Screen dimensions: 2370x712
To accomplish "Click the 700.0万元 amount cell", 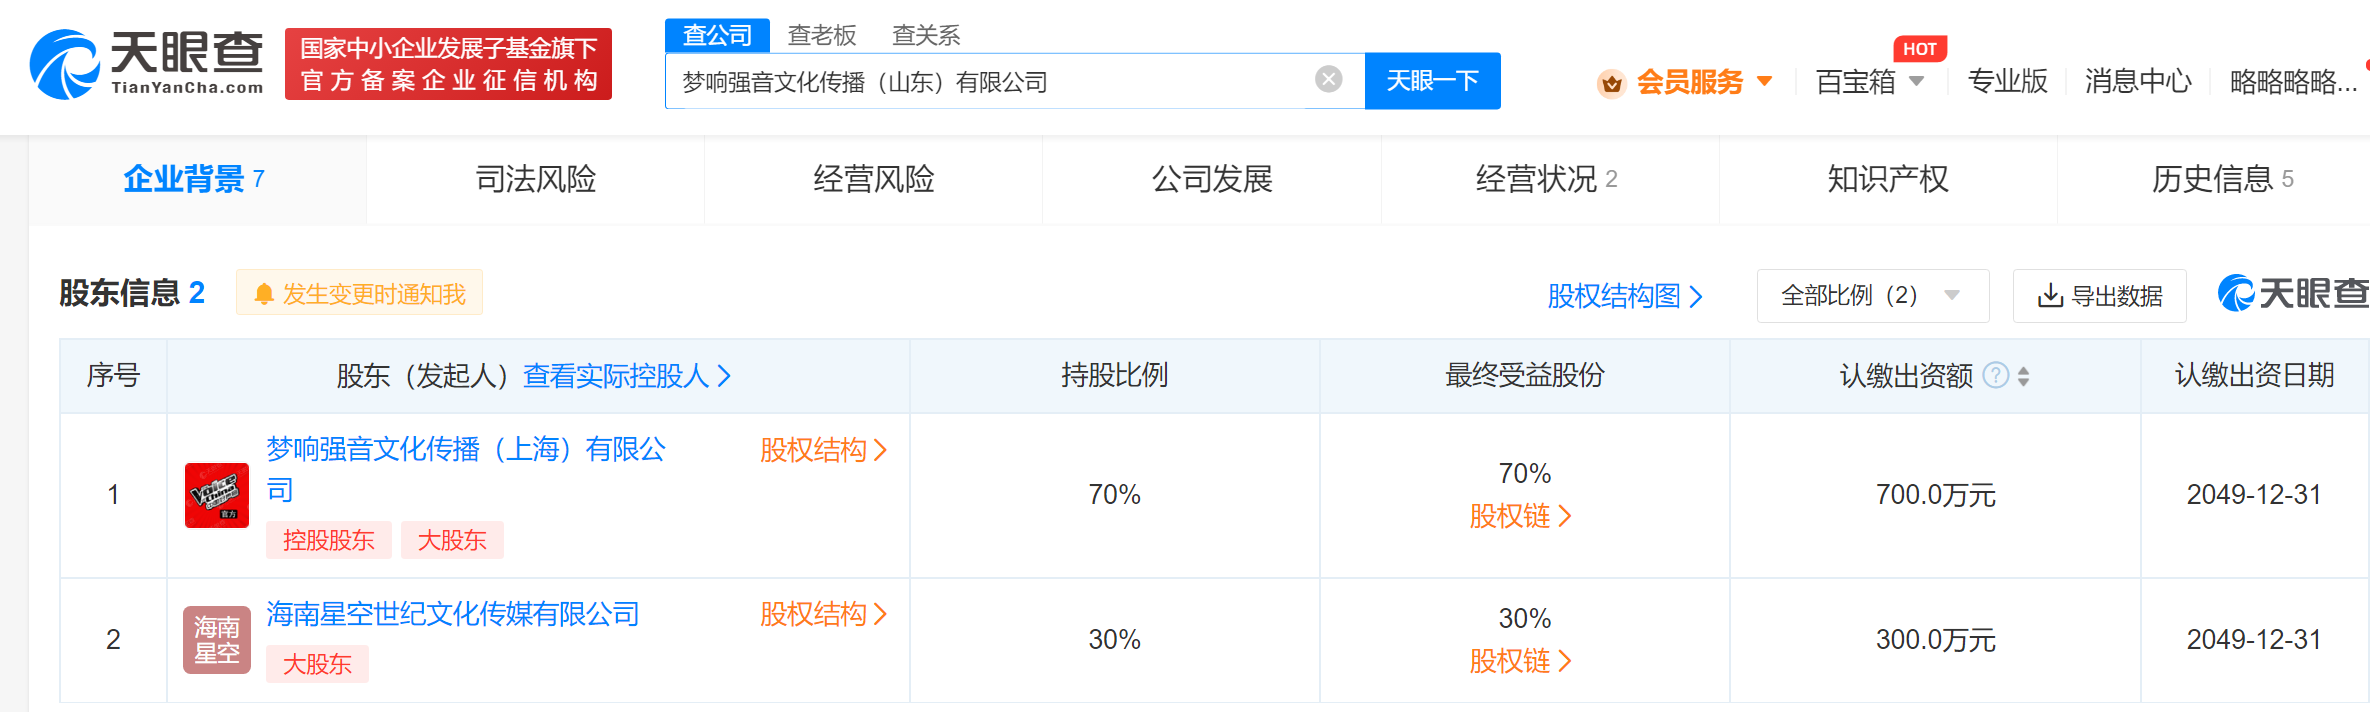I will [1935, 495].
